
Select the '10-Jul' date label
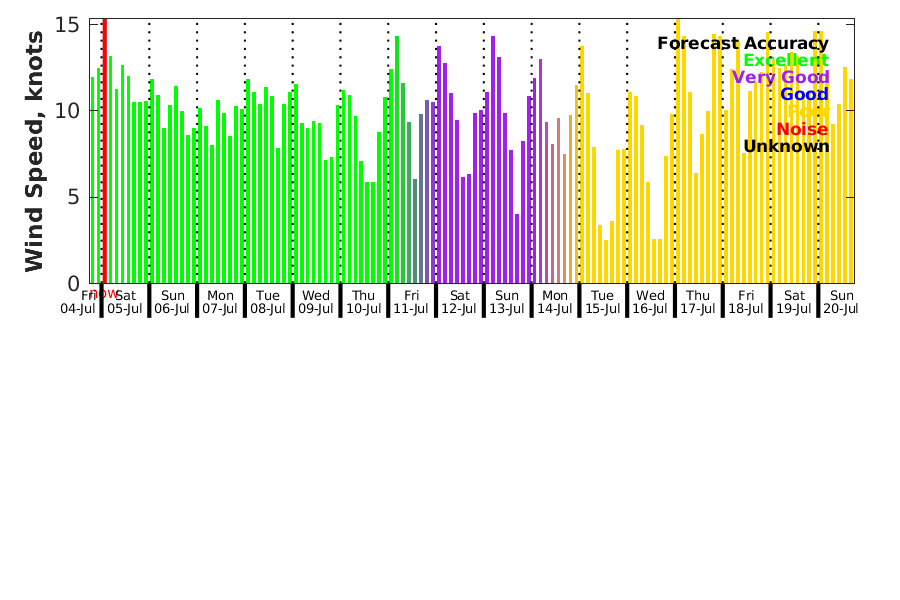pos(363,309)
